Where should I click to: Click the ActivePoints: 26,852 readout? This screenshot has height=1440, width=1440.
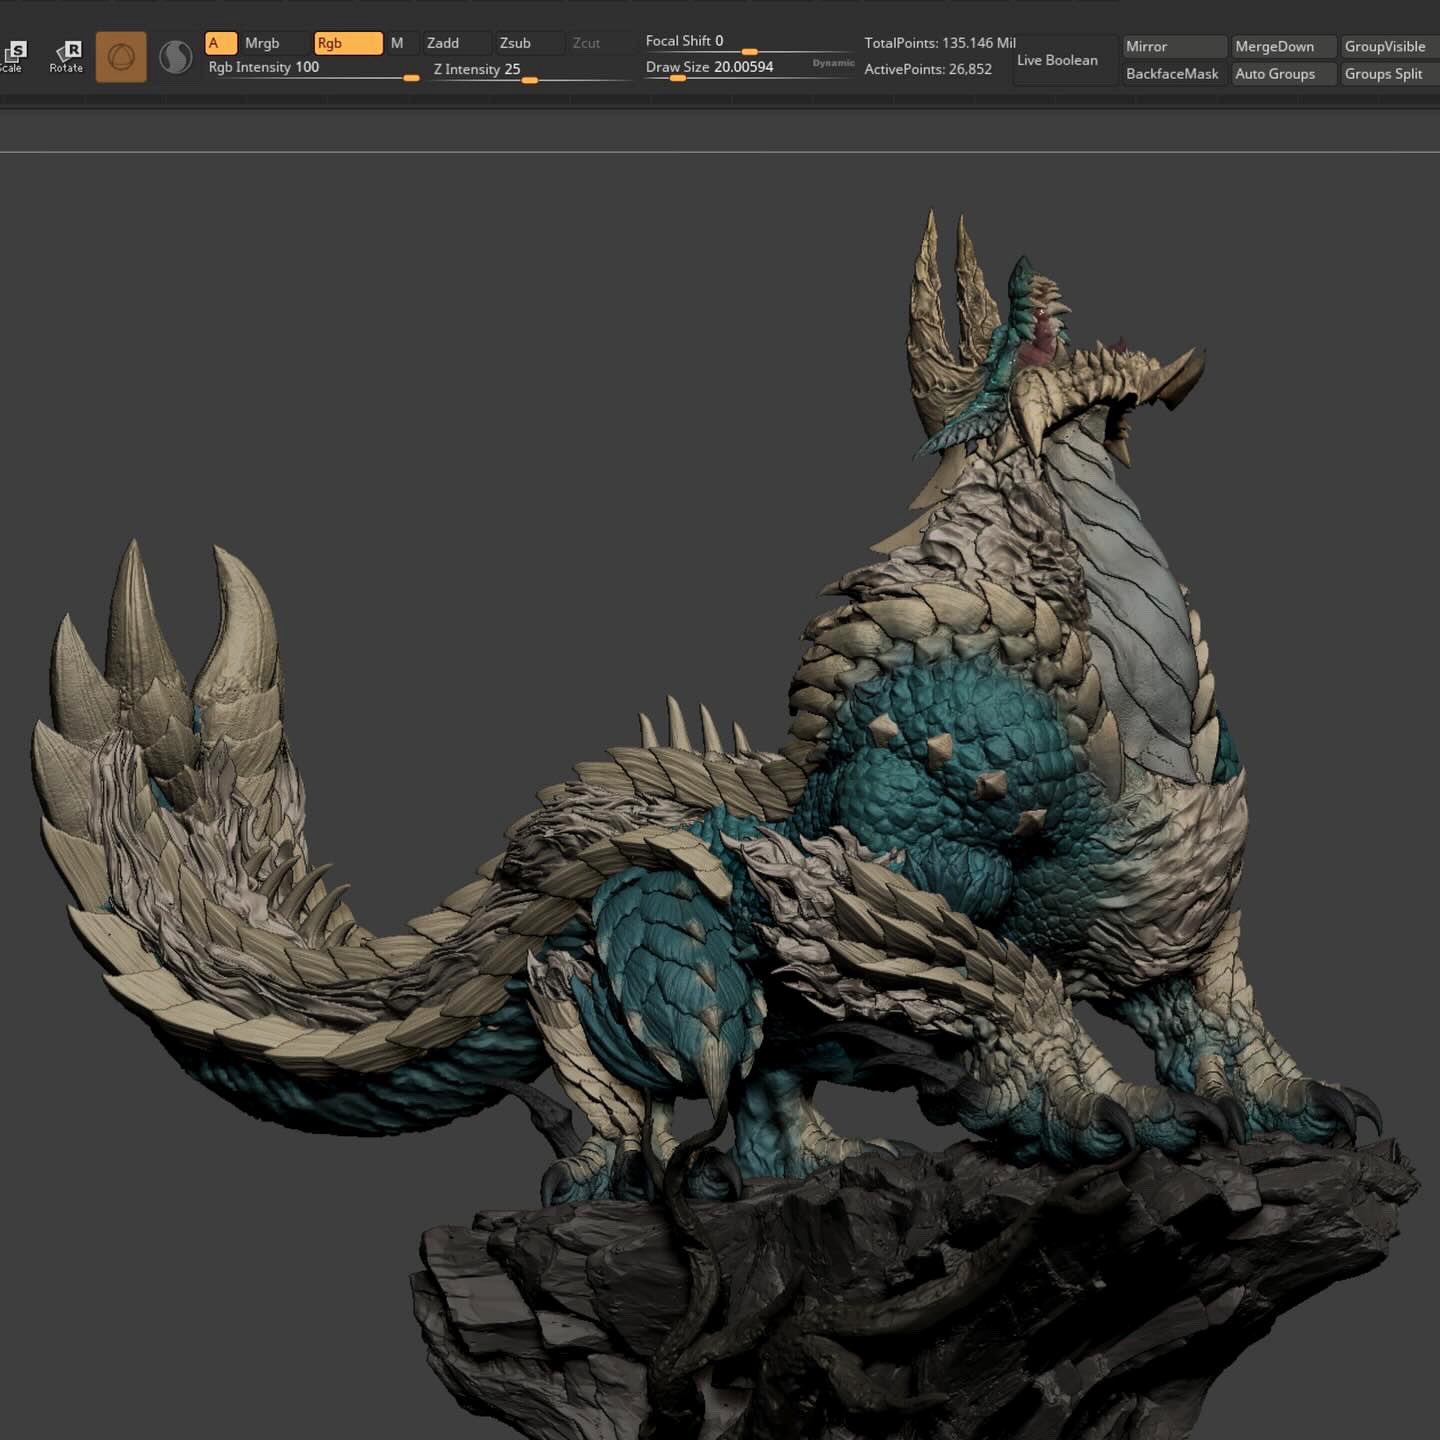928,69
